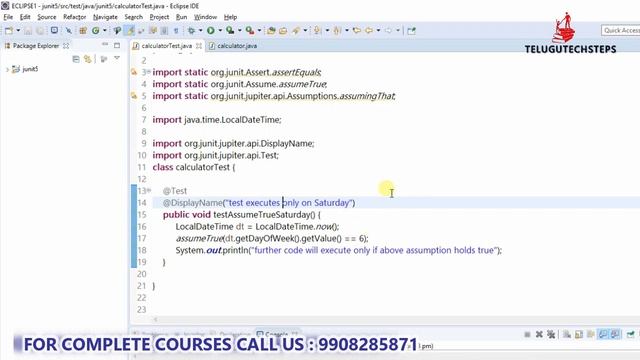Click the New Java Package toolbar icon

click(83, 30)
